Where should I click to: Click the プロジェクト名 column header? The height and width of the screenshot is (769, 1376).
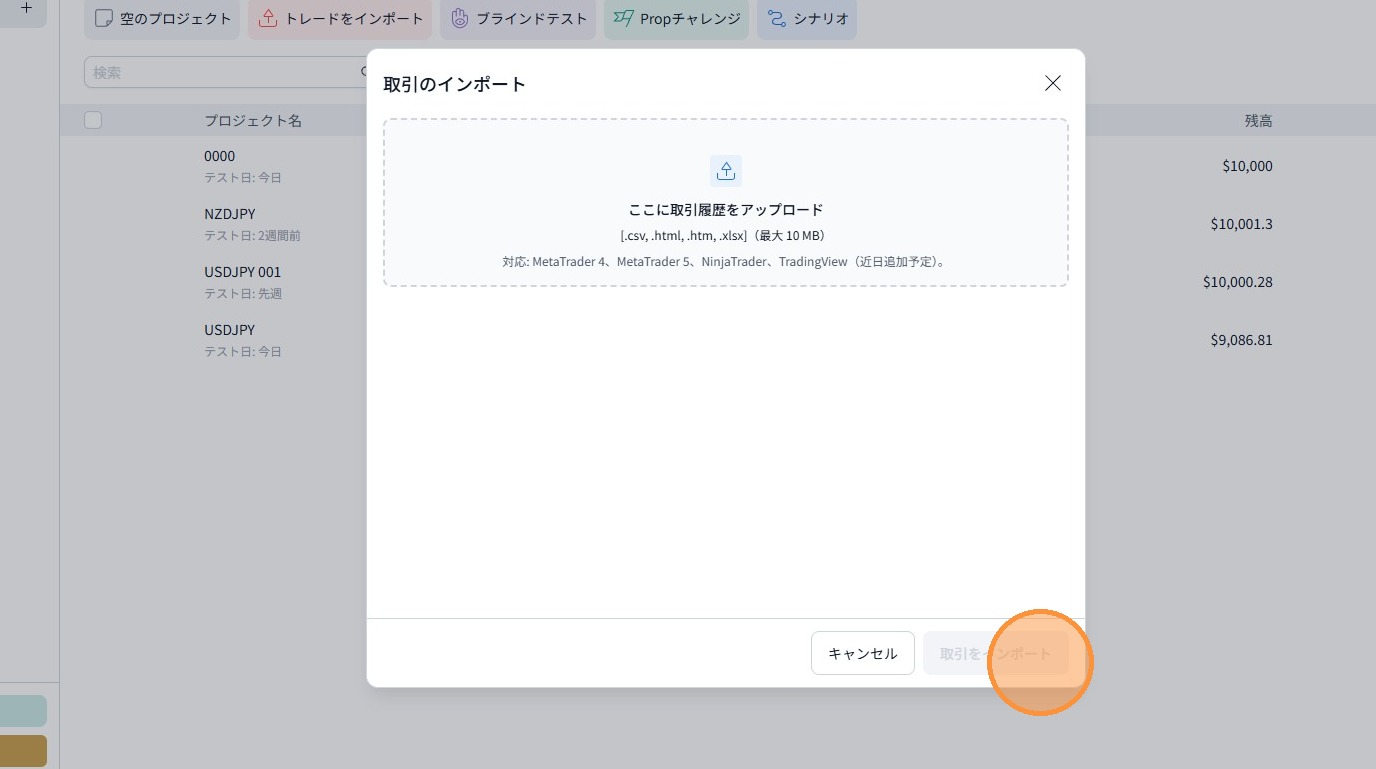click(x=253, y=121)
